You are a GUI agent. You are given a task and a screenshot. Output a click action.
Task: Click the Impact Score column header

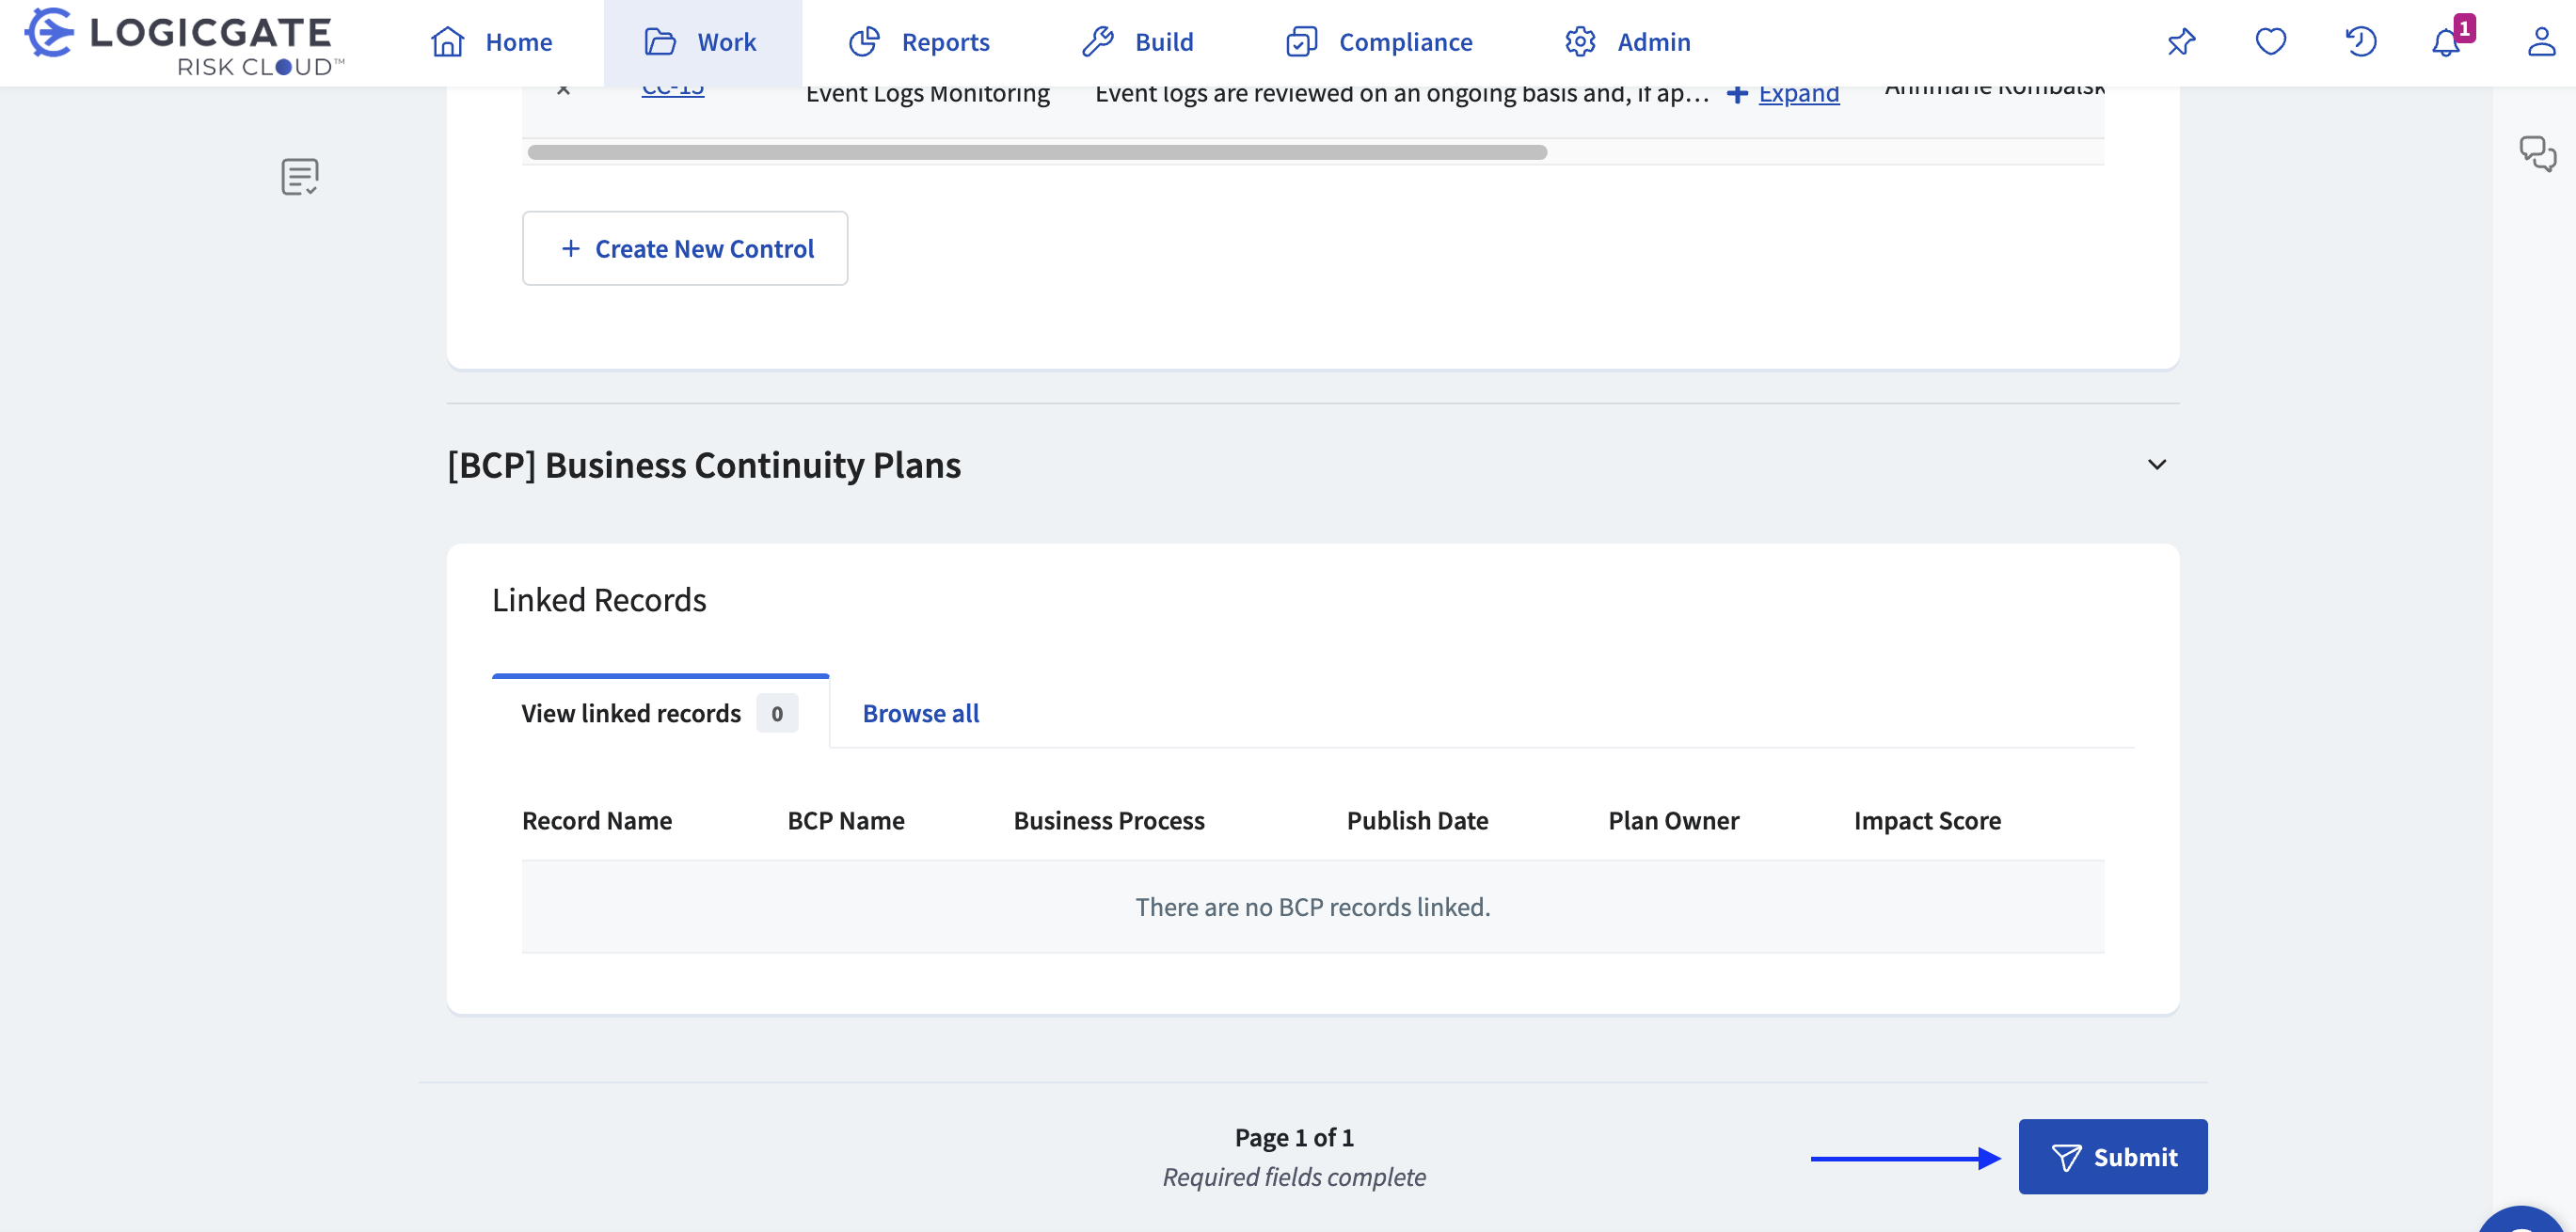[1927, 820]
